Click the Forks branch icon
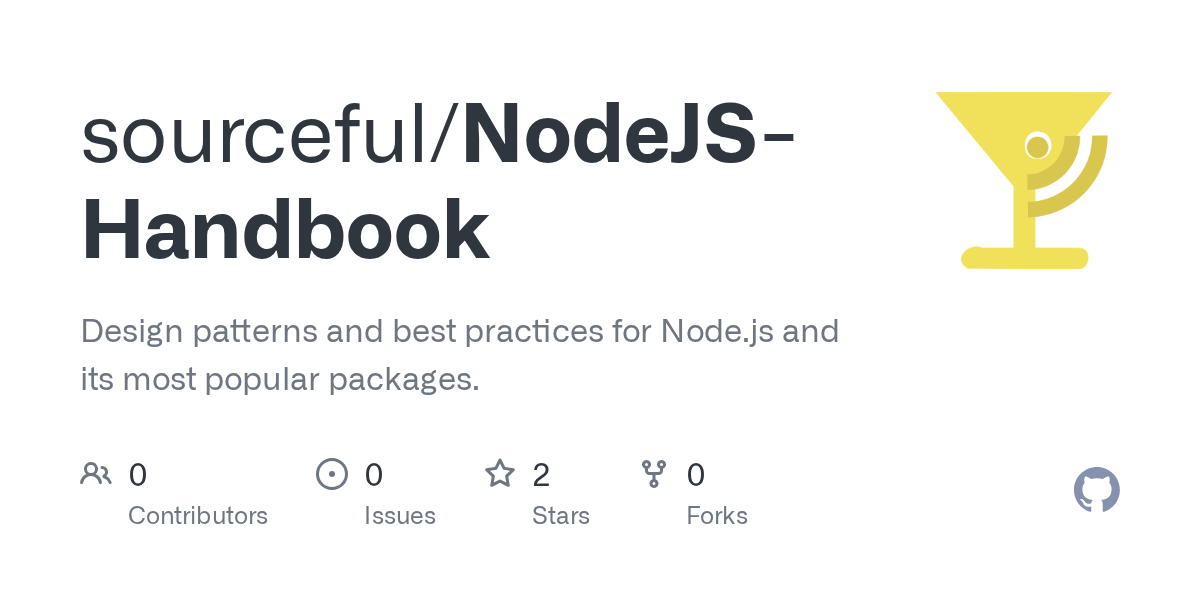This screenshot has width=1200, height=600. tap(654, 473)
